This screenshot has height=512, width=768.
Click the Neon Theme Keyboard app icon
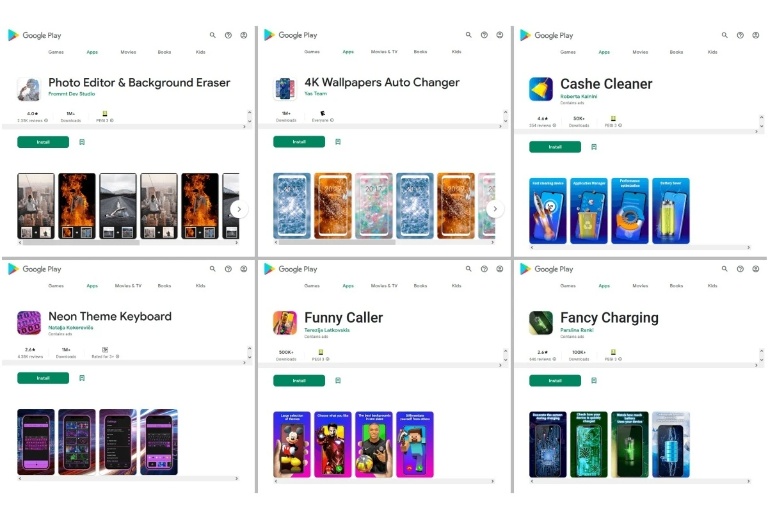click(x=29, y=322)
